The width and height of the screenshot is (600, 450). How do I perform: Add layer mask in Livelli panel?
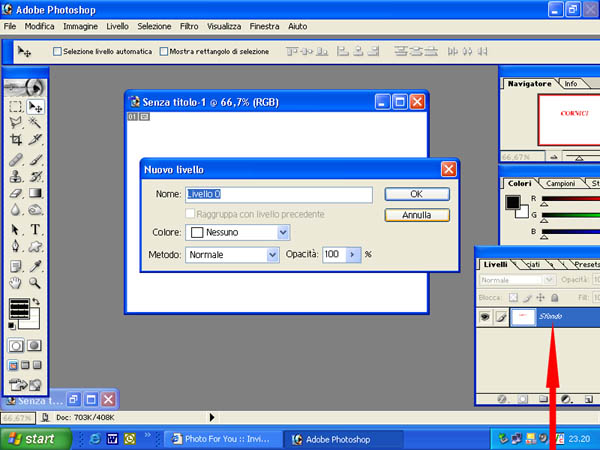pyautogui.click(x=522, y=399)
